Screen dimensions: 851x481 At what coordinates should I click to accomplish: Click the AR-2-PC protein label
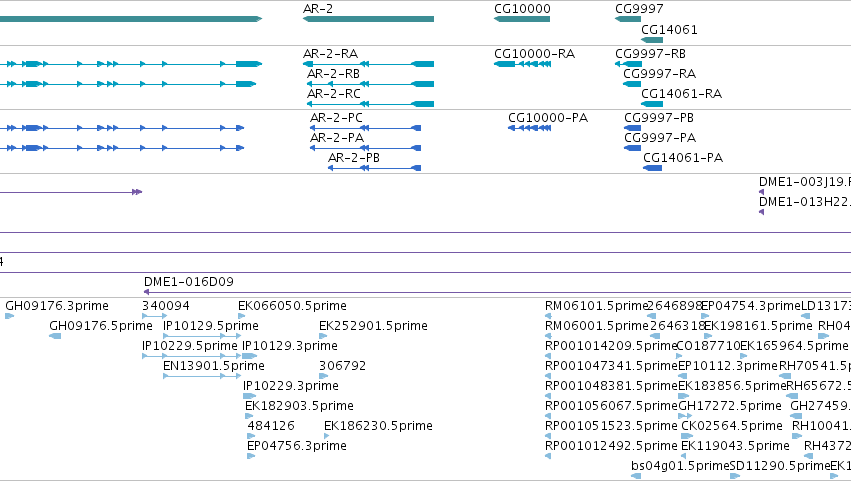336,118
